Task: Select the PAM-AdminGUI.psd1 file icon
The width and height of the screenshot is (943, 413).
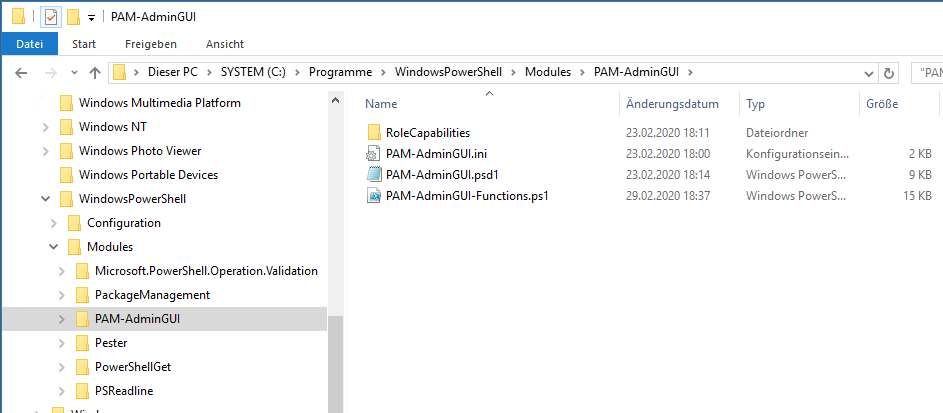Action: (374, 174)
